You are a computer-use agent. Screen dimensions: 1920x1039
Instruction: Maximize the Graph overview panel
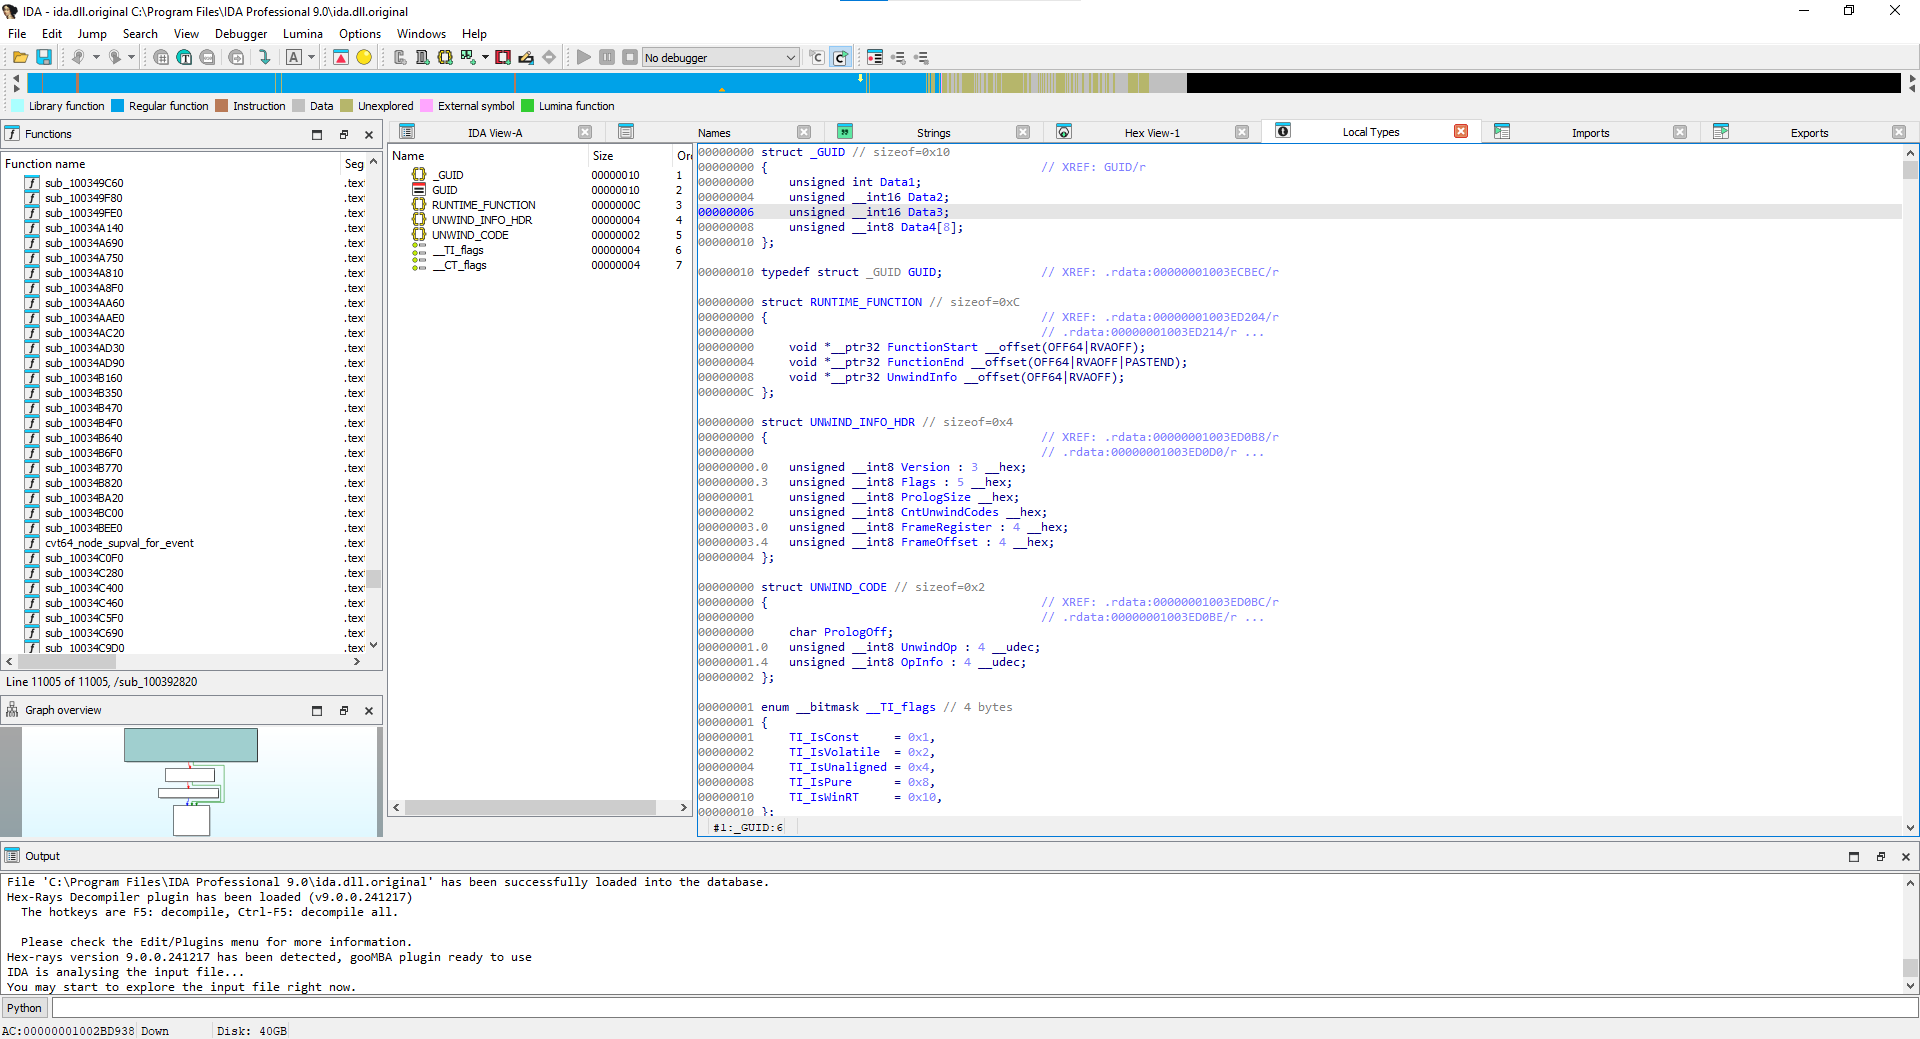coord(317,710)
